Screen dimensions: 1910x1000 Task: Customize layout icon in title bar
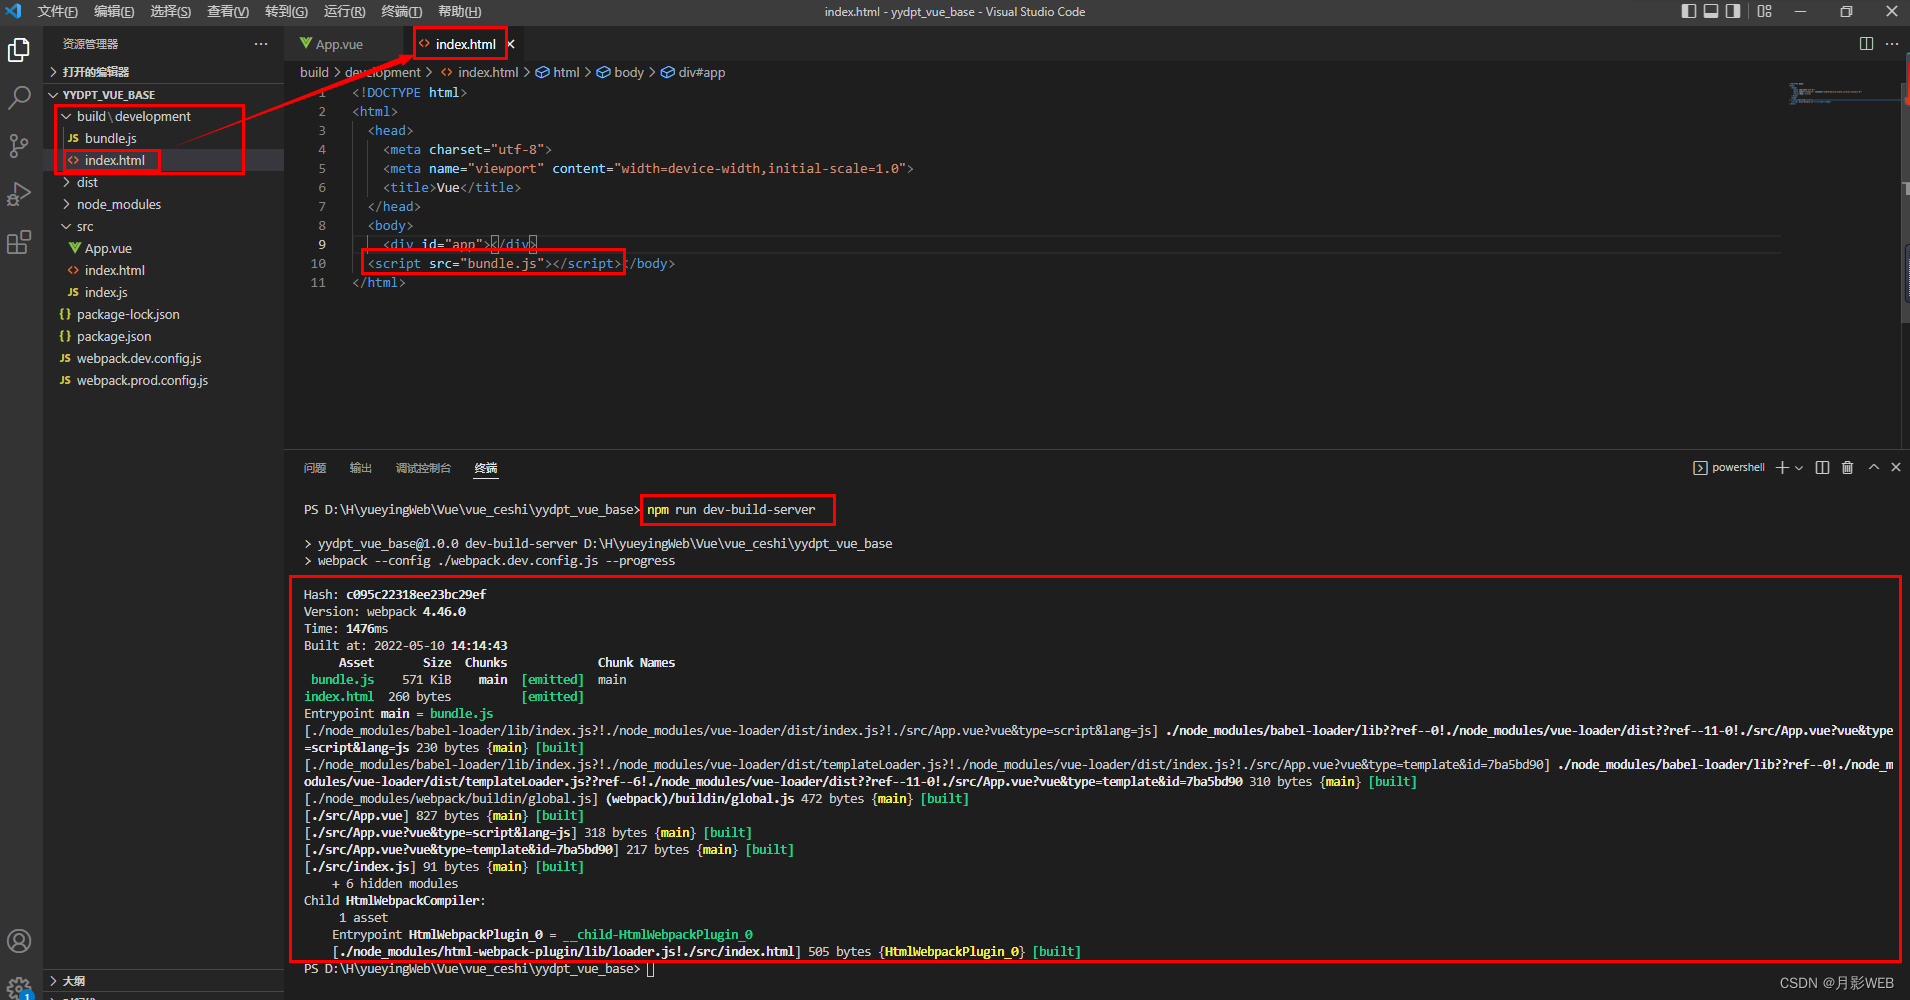pos(1764,11)
